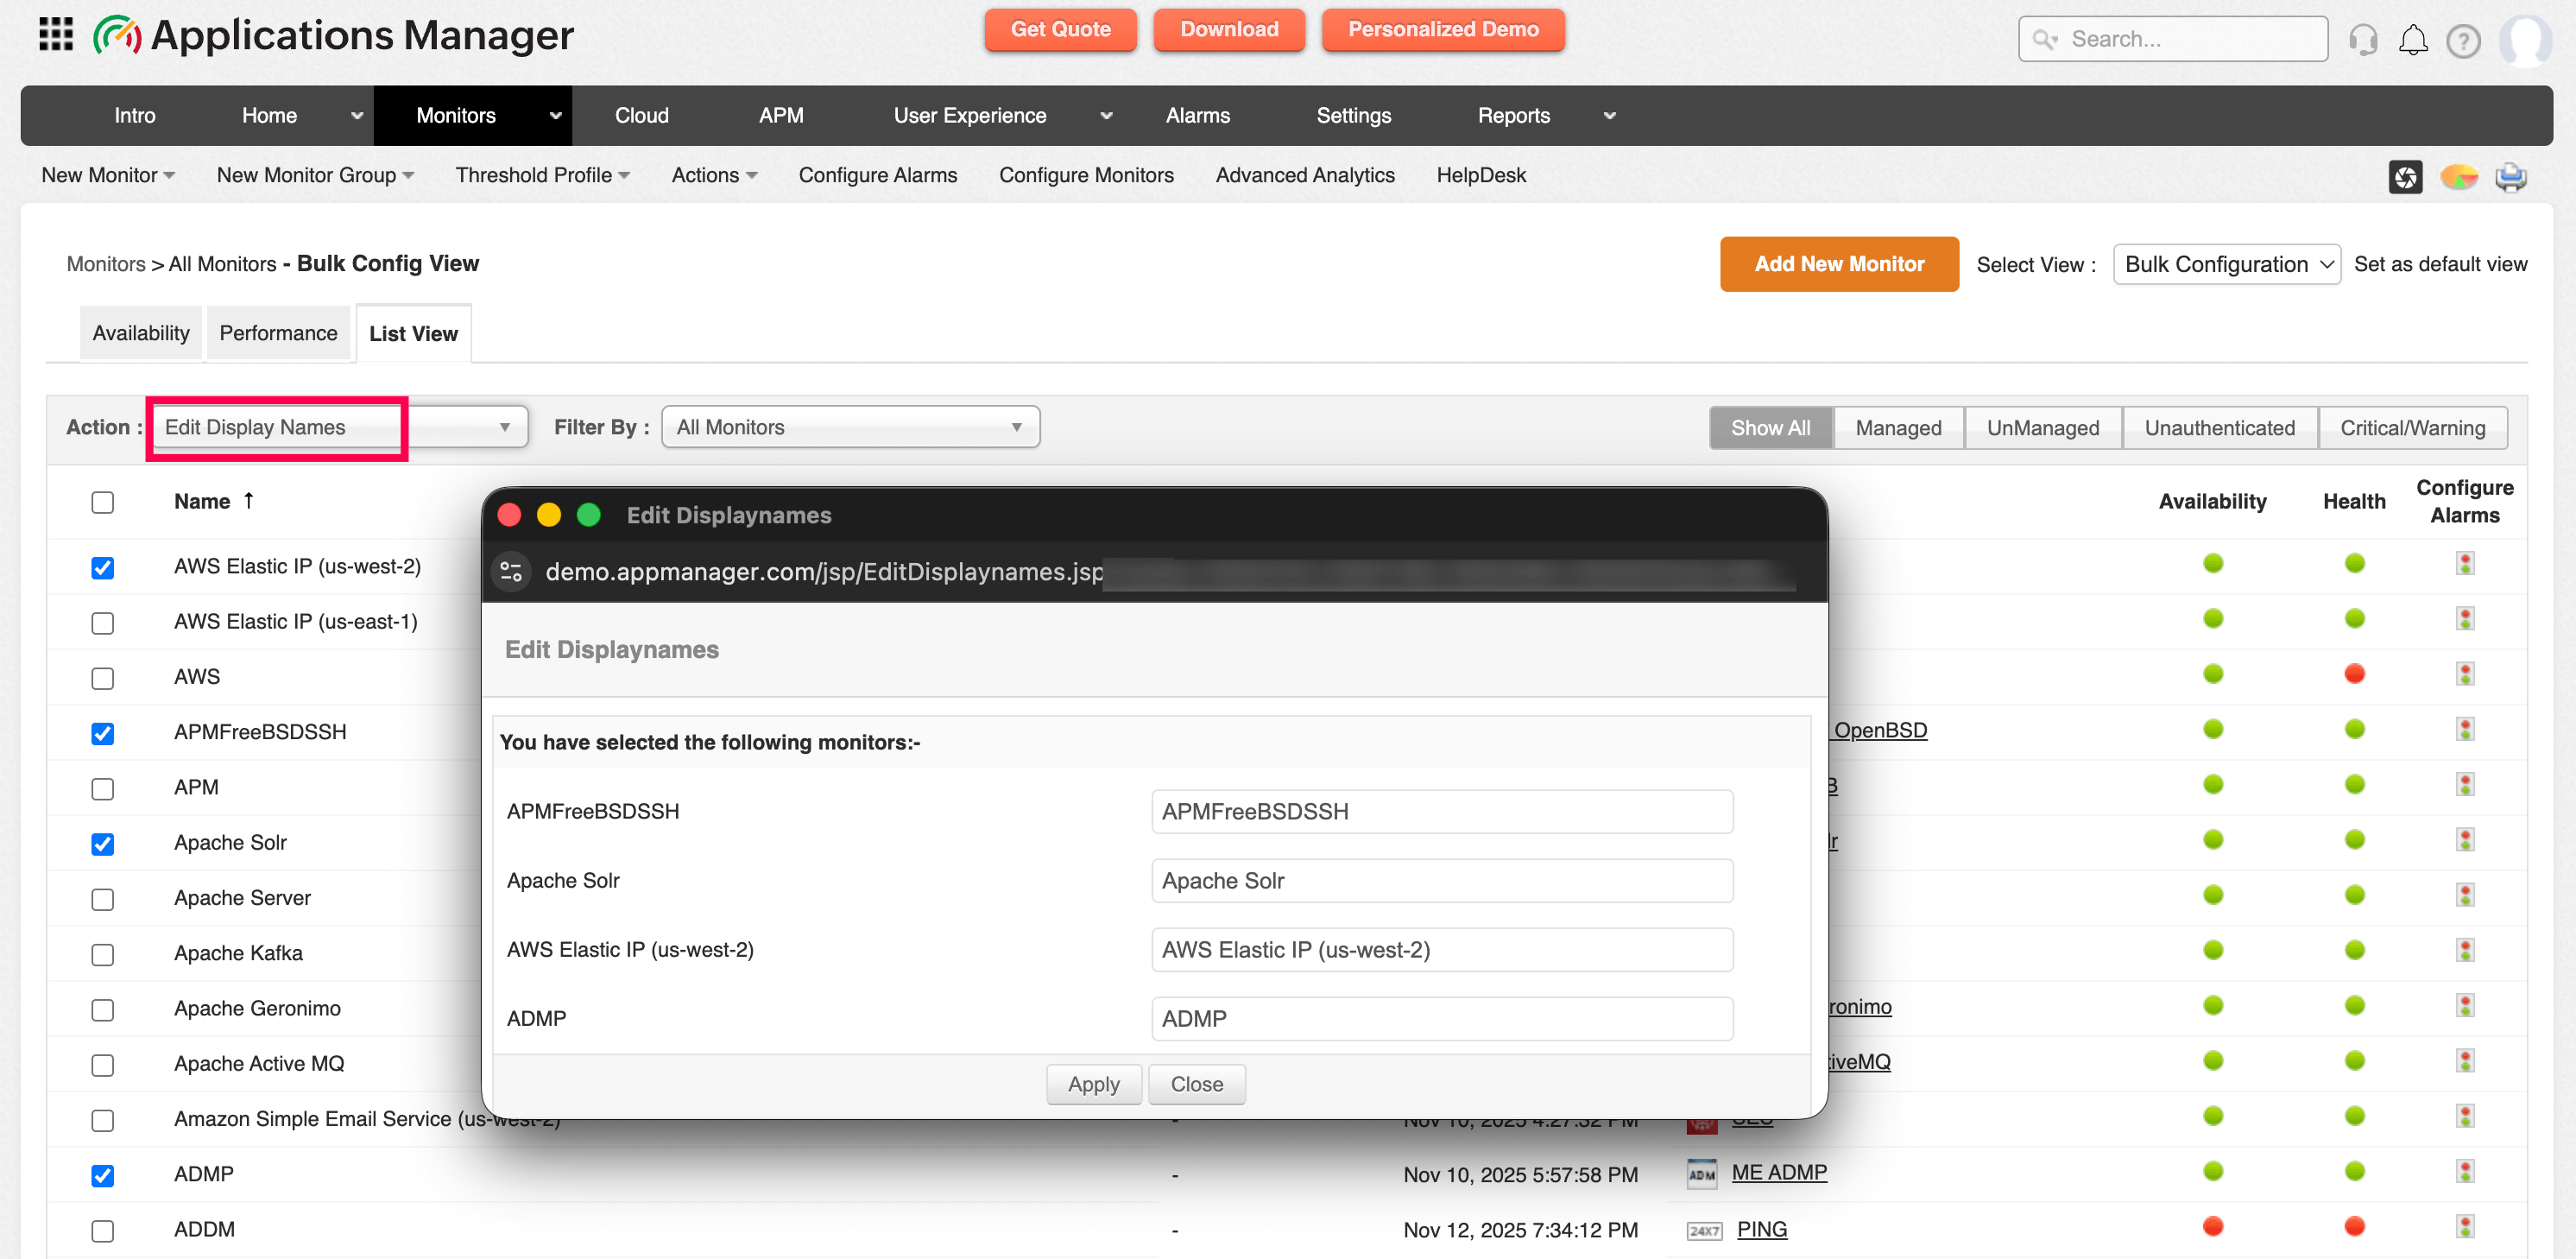Screen dimensions: 2576x1259
Task: Click the red availability dot for ADDM row
Action: pos(2213,1226)
